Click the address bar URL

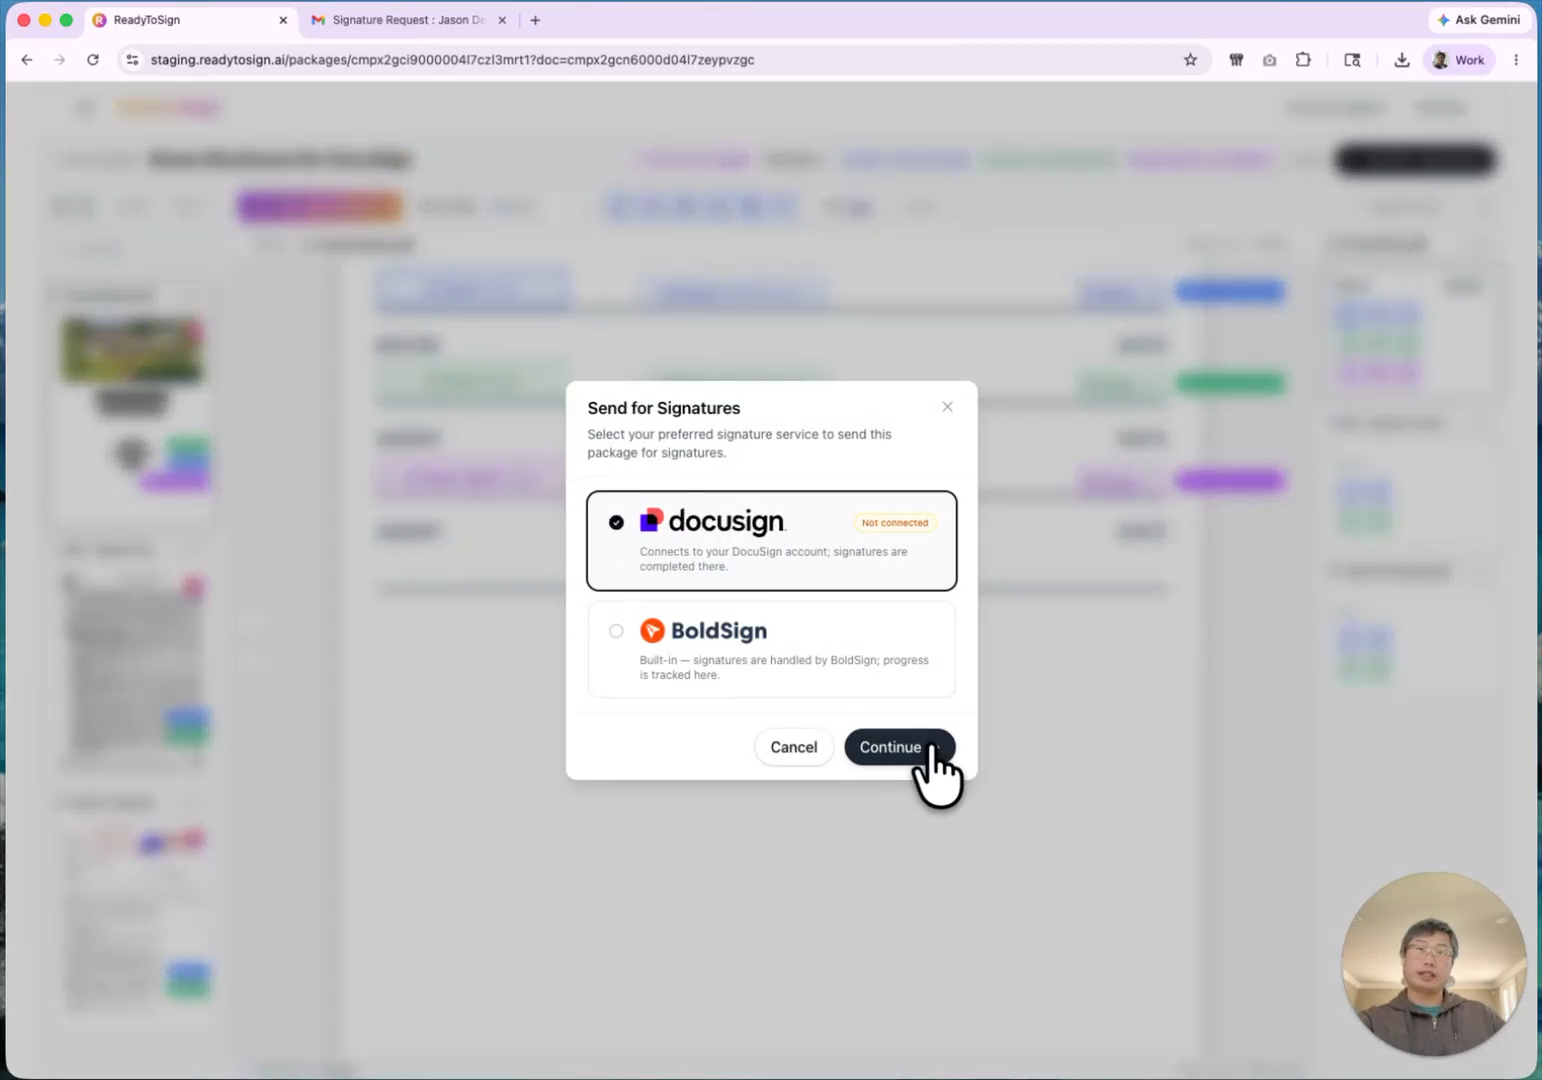click(452, 60)
